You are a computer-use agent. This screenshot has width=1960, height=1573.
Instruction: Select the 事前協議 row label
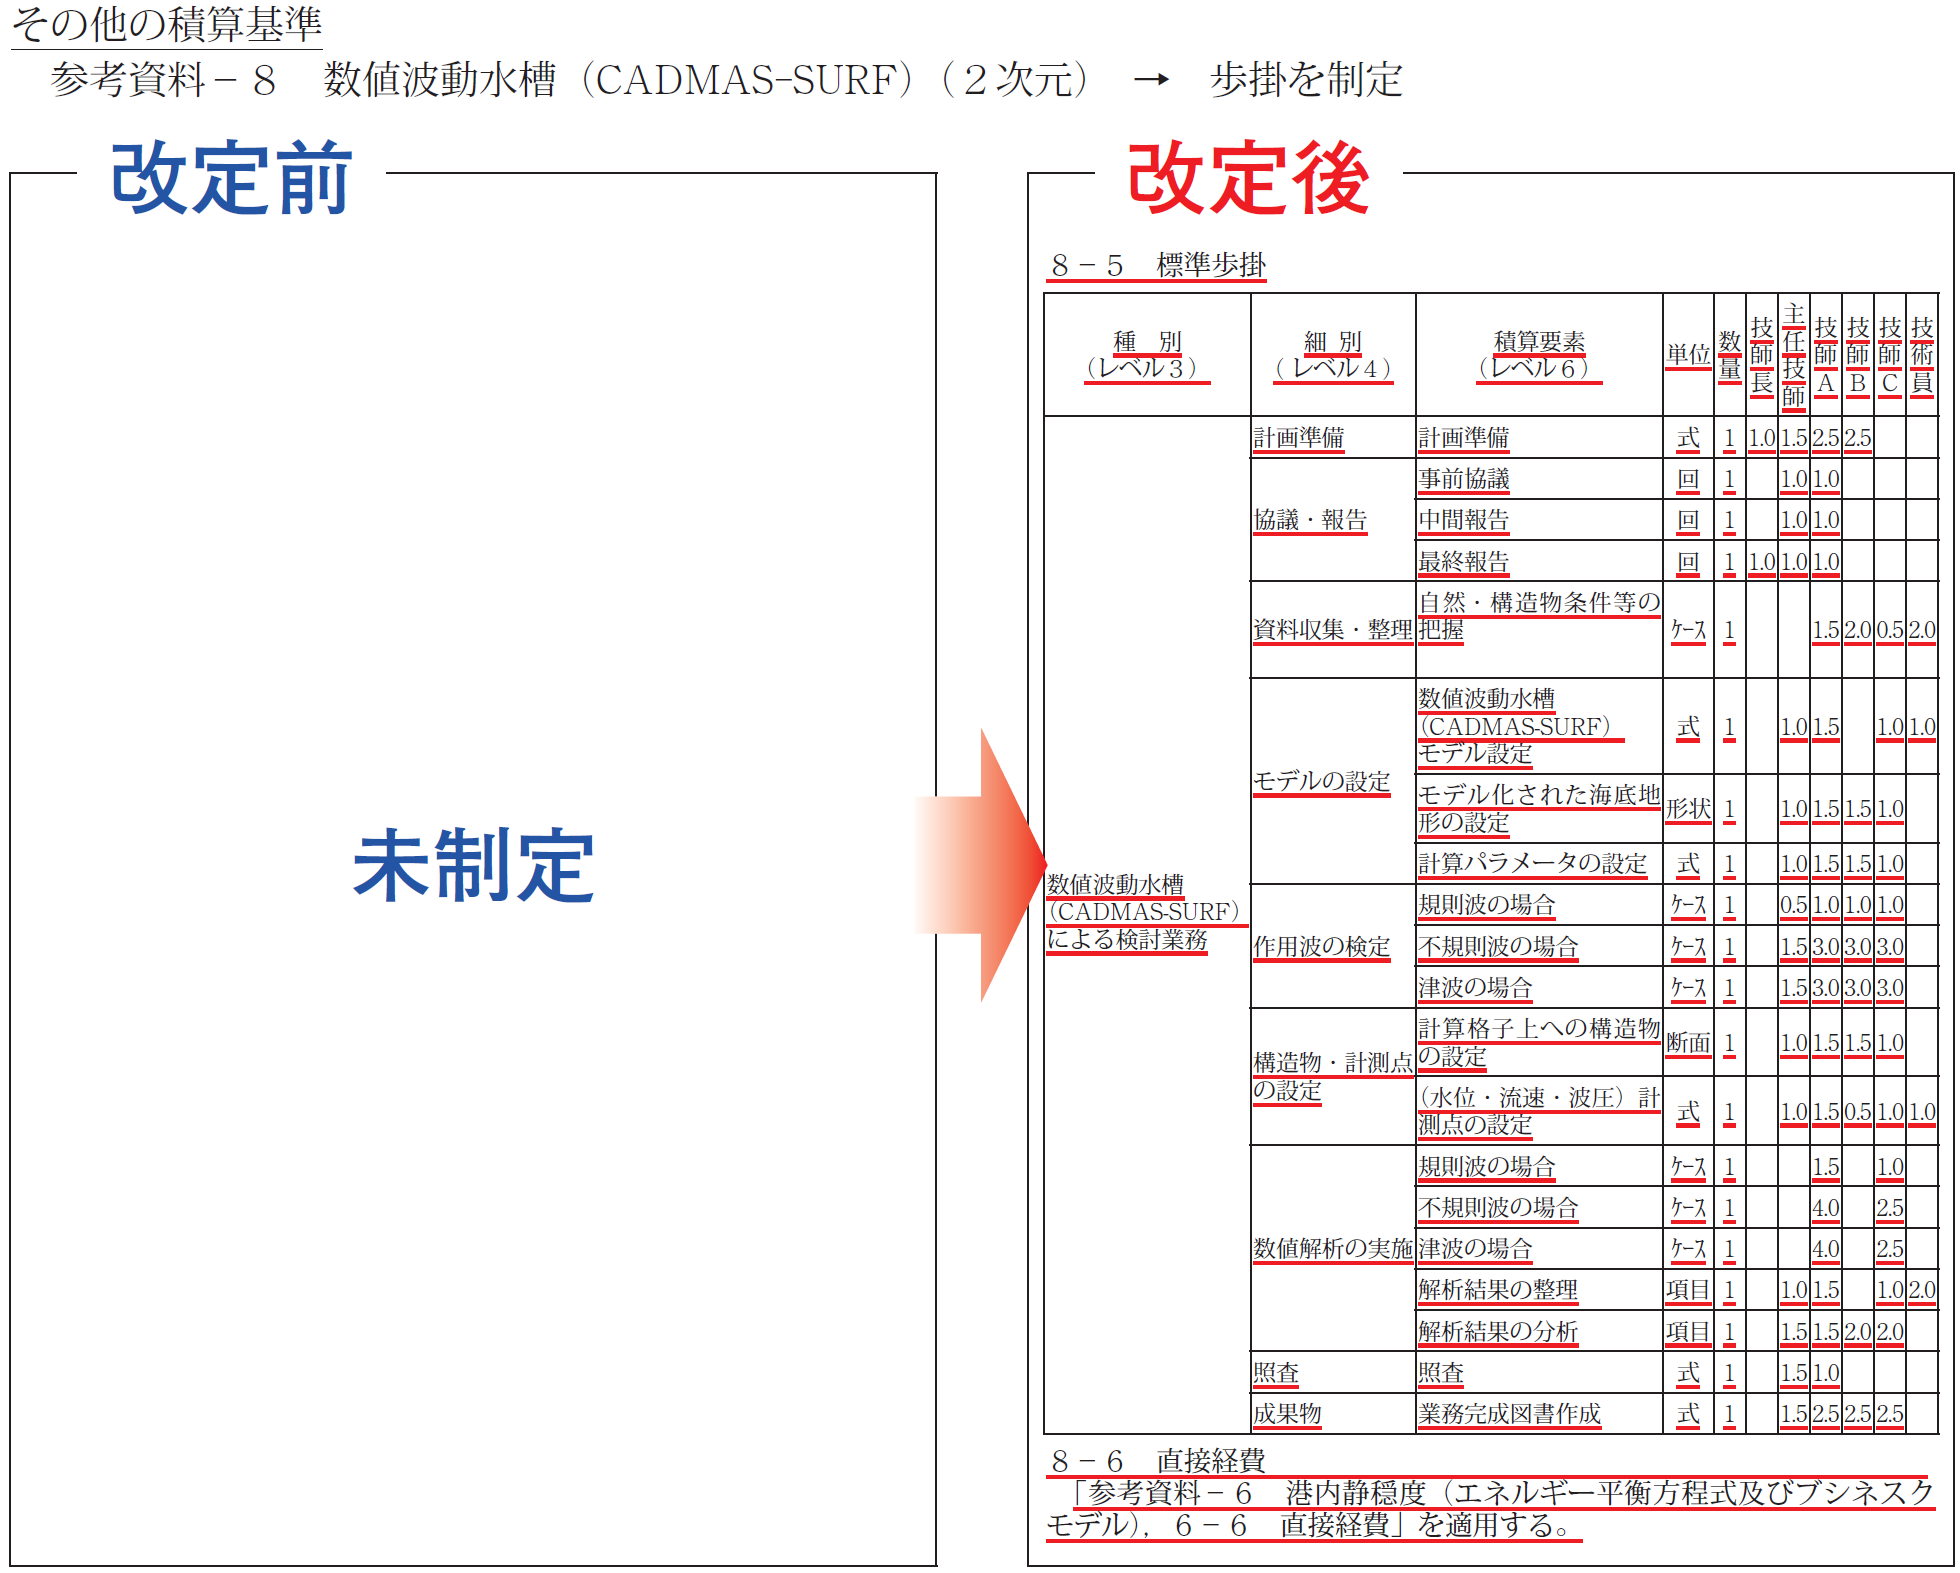click(x=1464, y=479)
